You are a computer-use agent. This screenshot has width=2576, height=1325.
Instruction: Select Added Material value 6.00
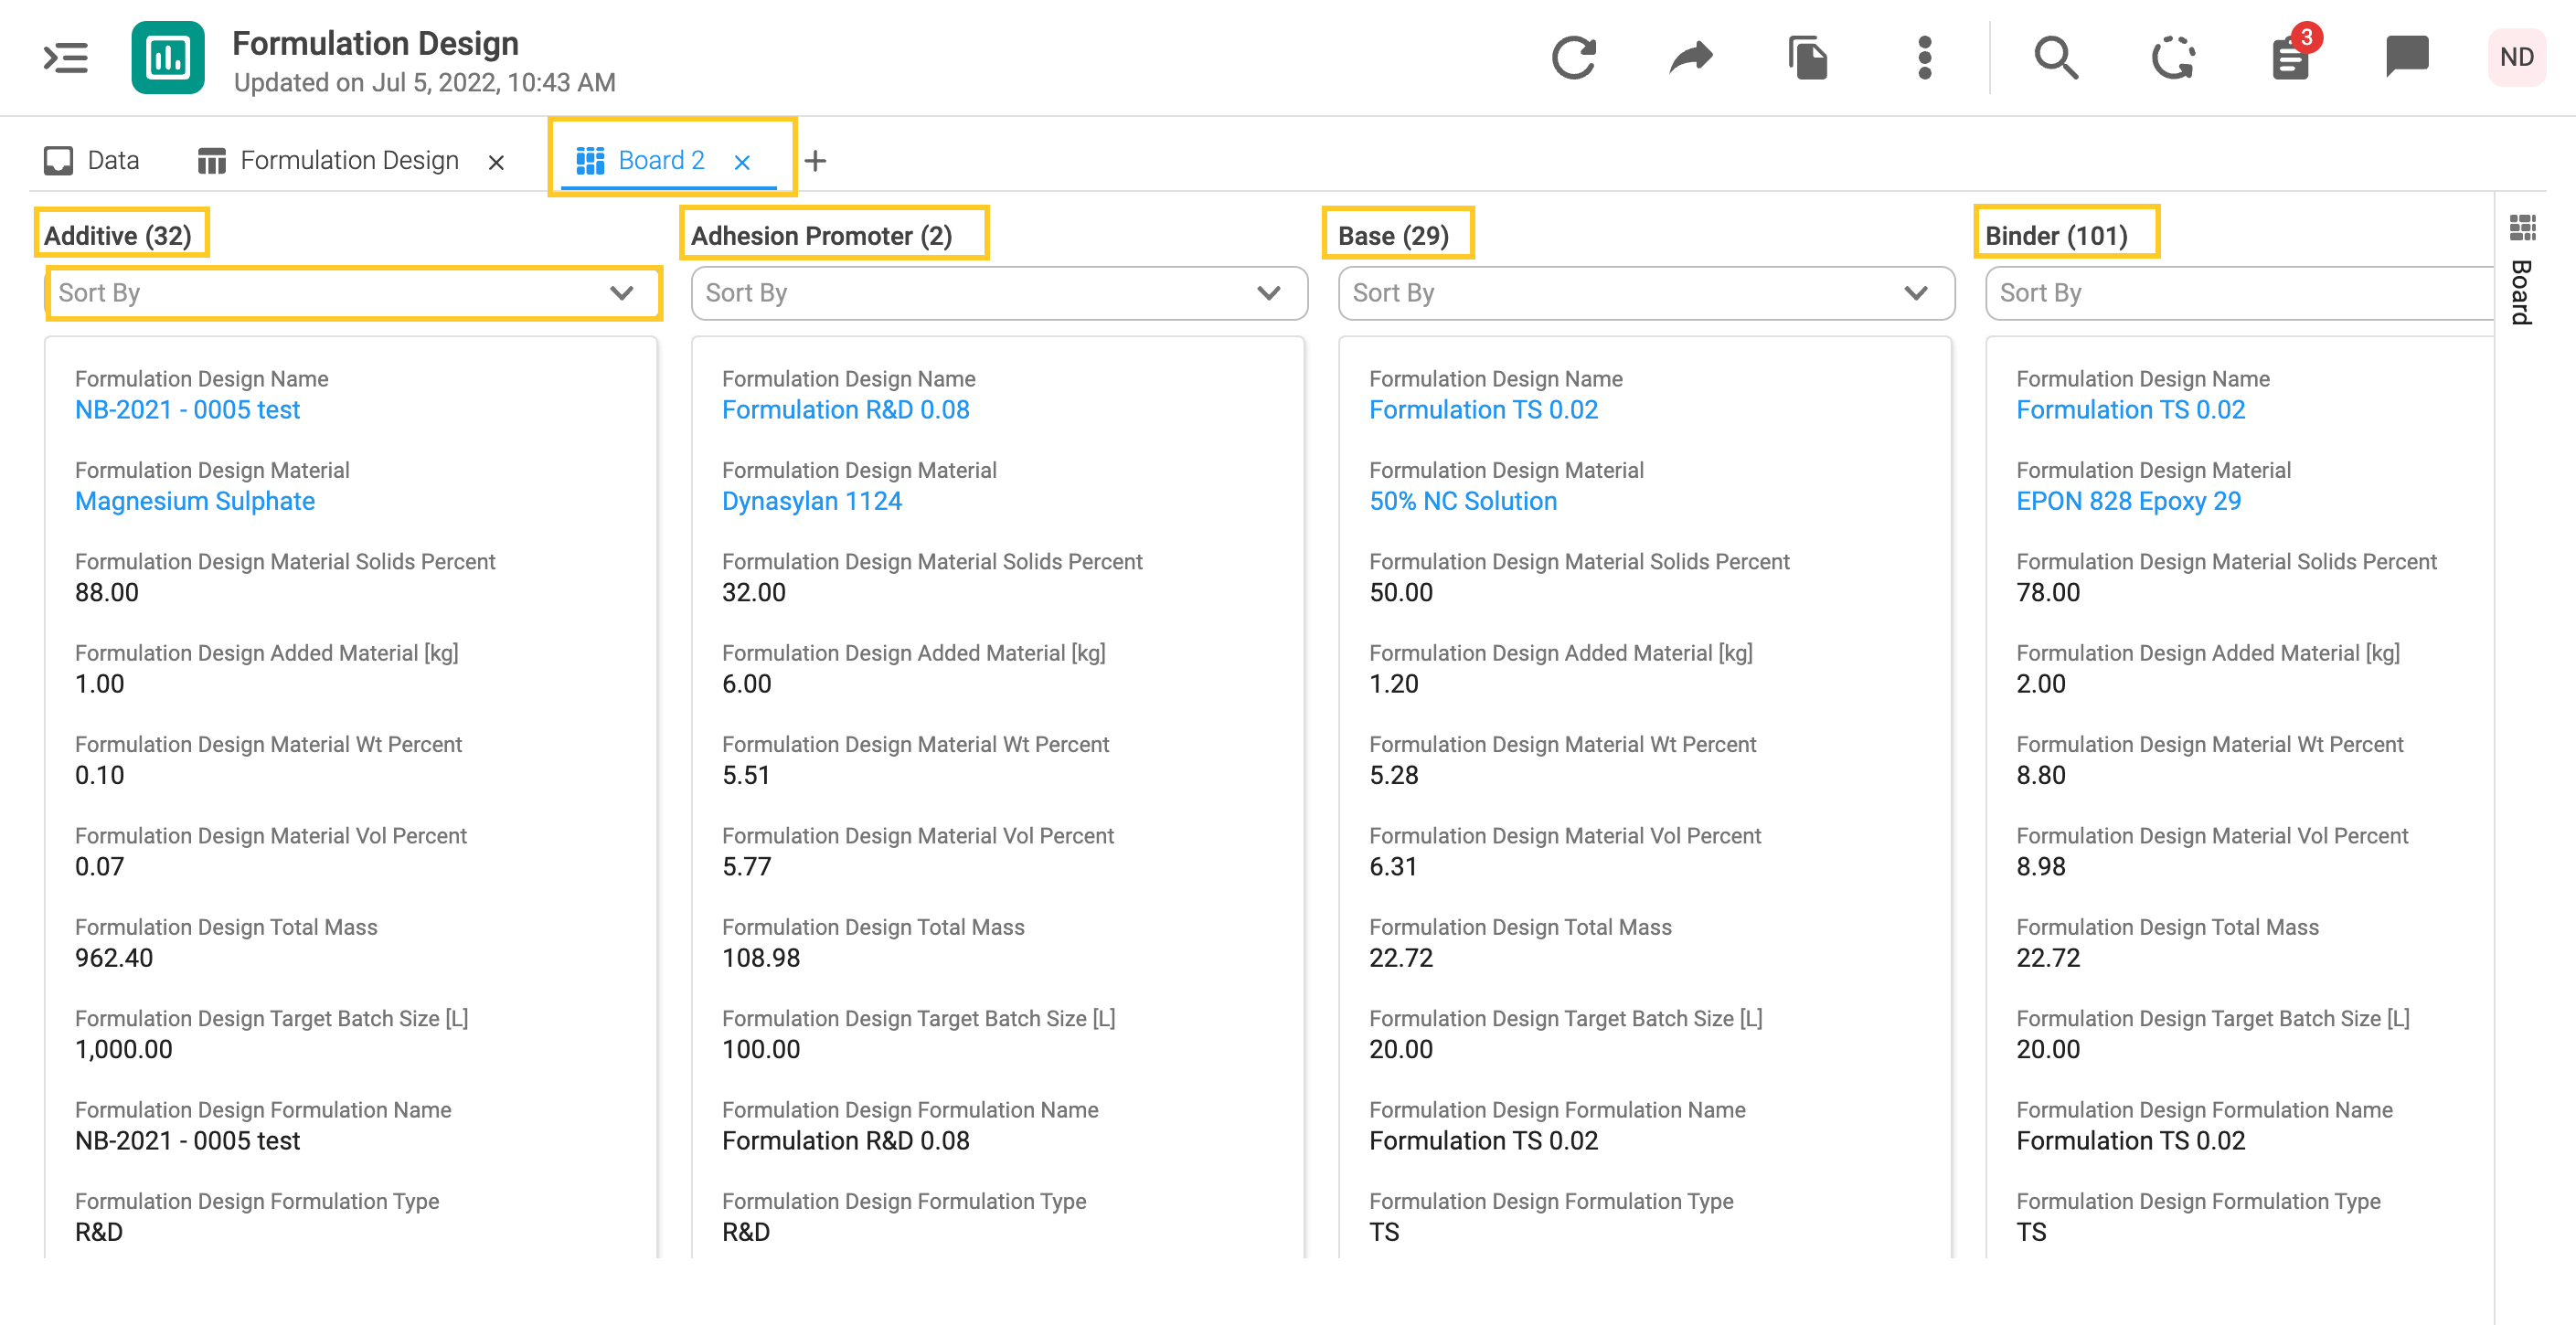[x=747, y=684]
